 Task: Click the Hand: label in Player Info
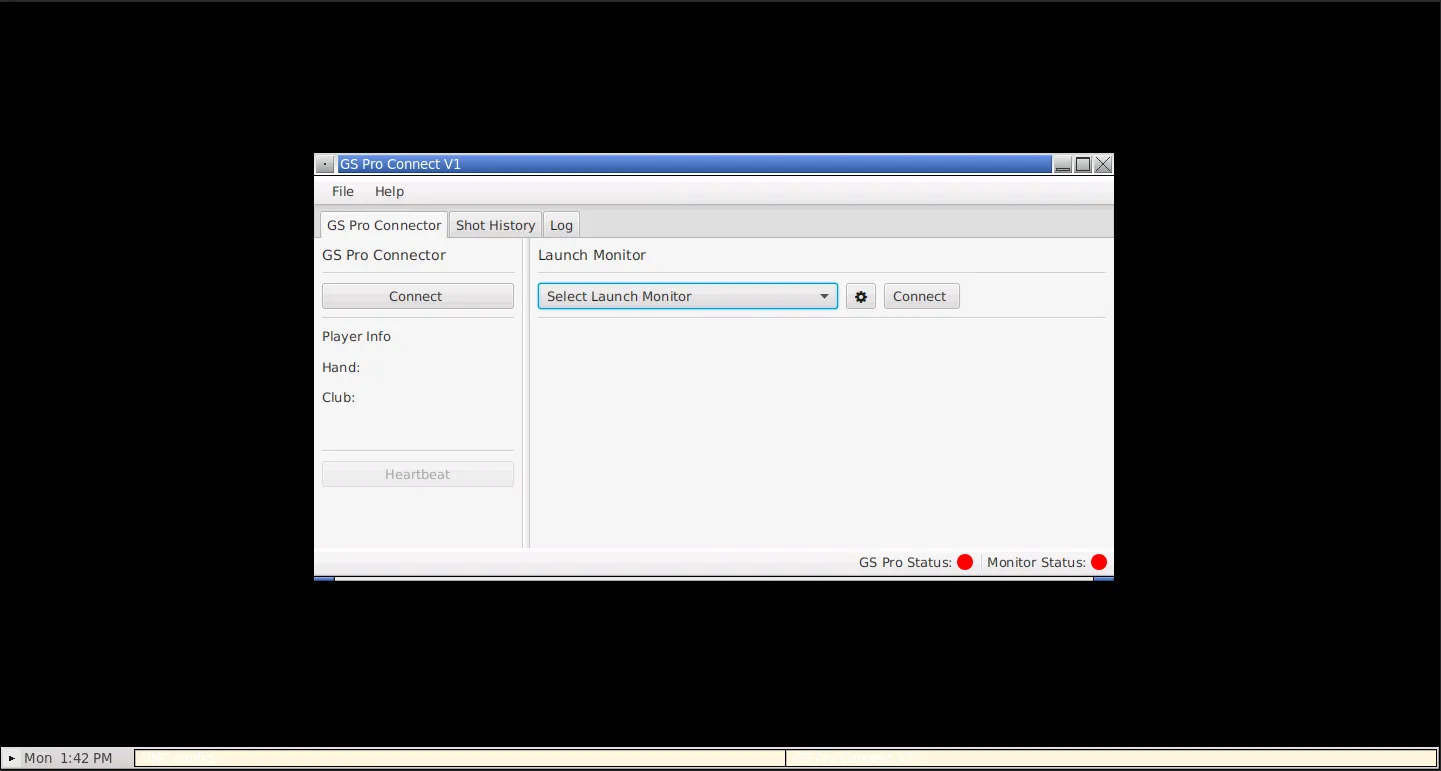coord(340,367)
